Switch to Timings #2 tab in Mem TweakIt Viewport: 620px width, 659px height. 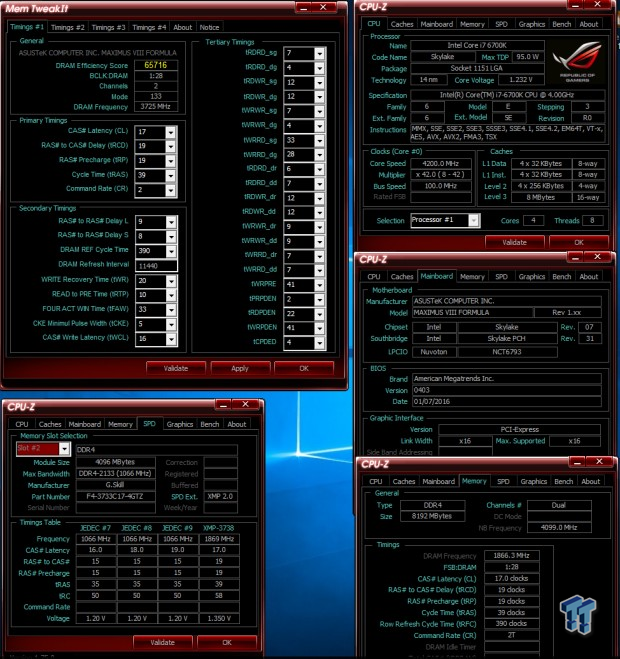click(x=67, y=27)
